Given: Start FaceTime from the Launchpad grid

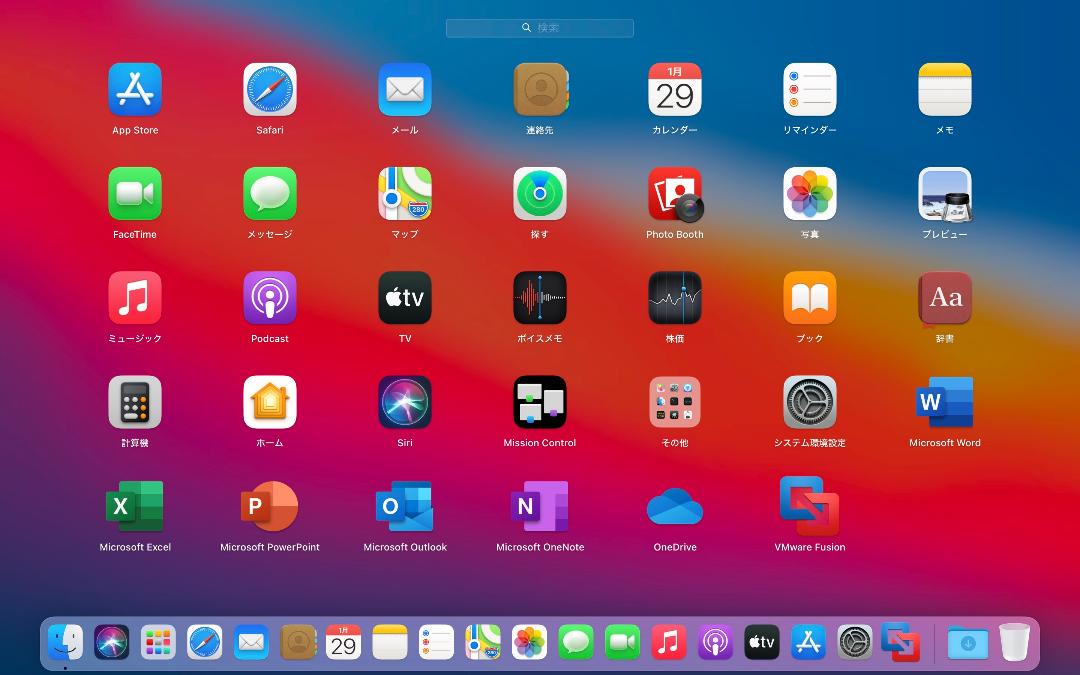Looking at the screenshot, I should (x=135, y=194).
